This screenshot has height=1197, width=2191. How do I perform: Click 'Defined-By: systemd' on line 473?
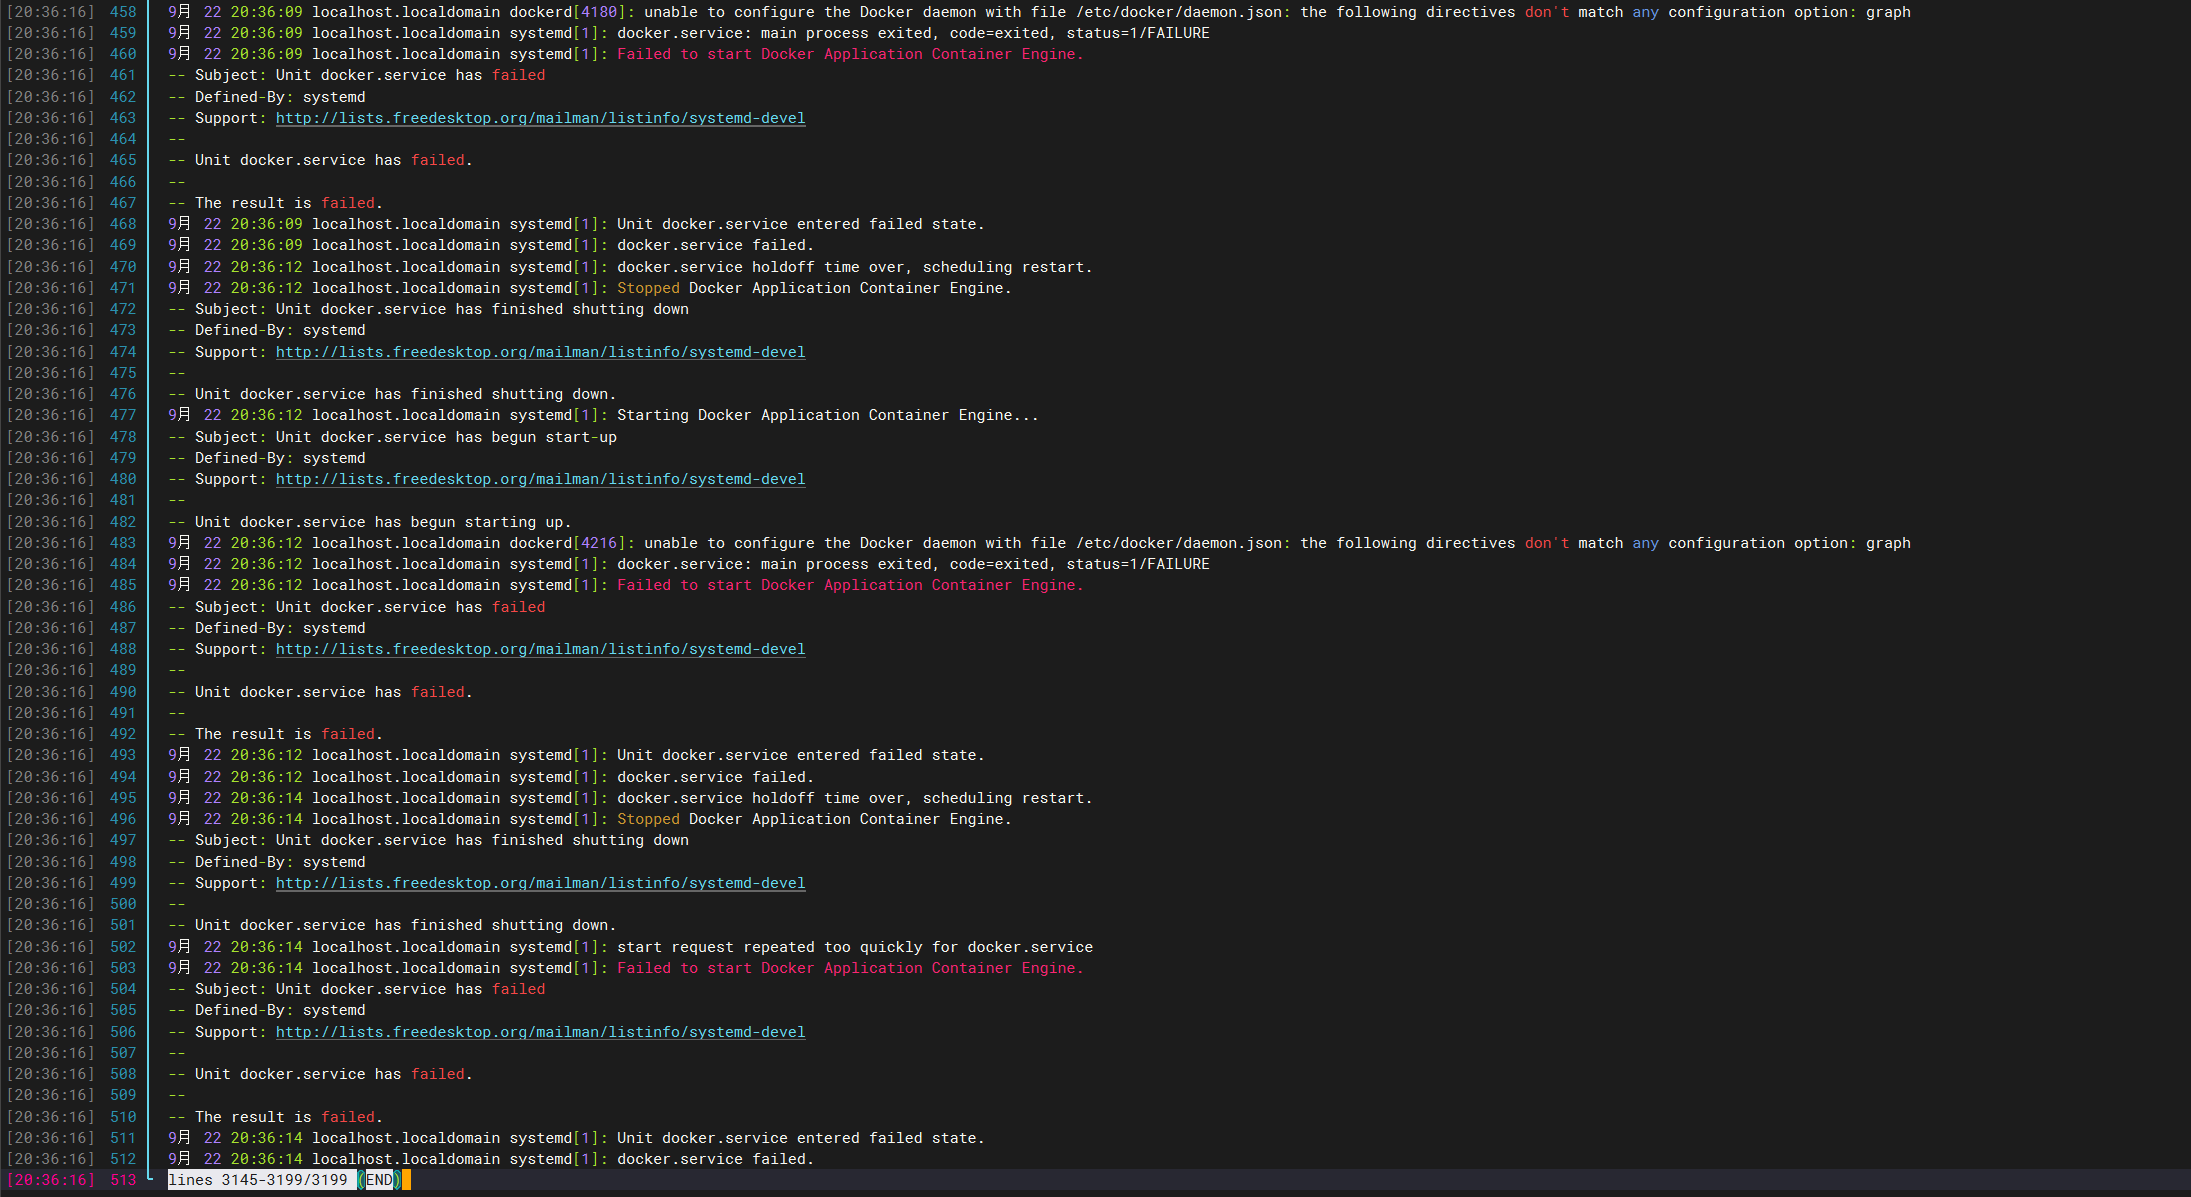pyautogui.click(x=280, y=330)
